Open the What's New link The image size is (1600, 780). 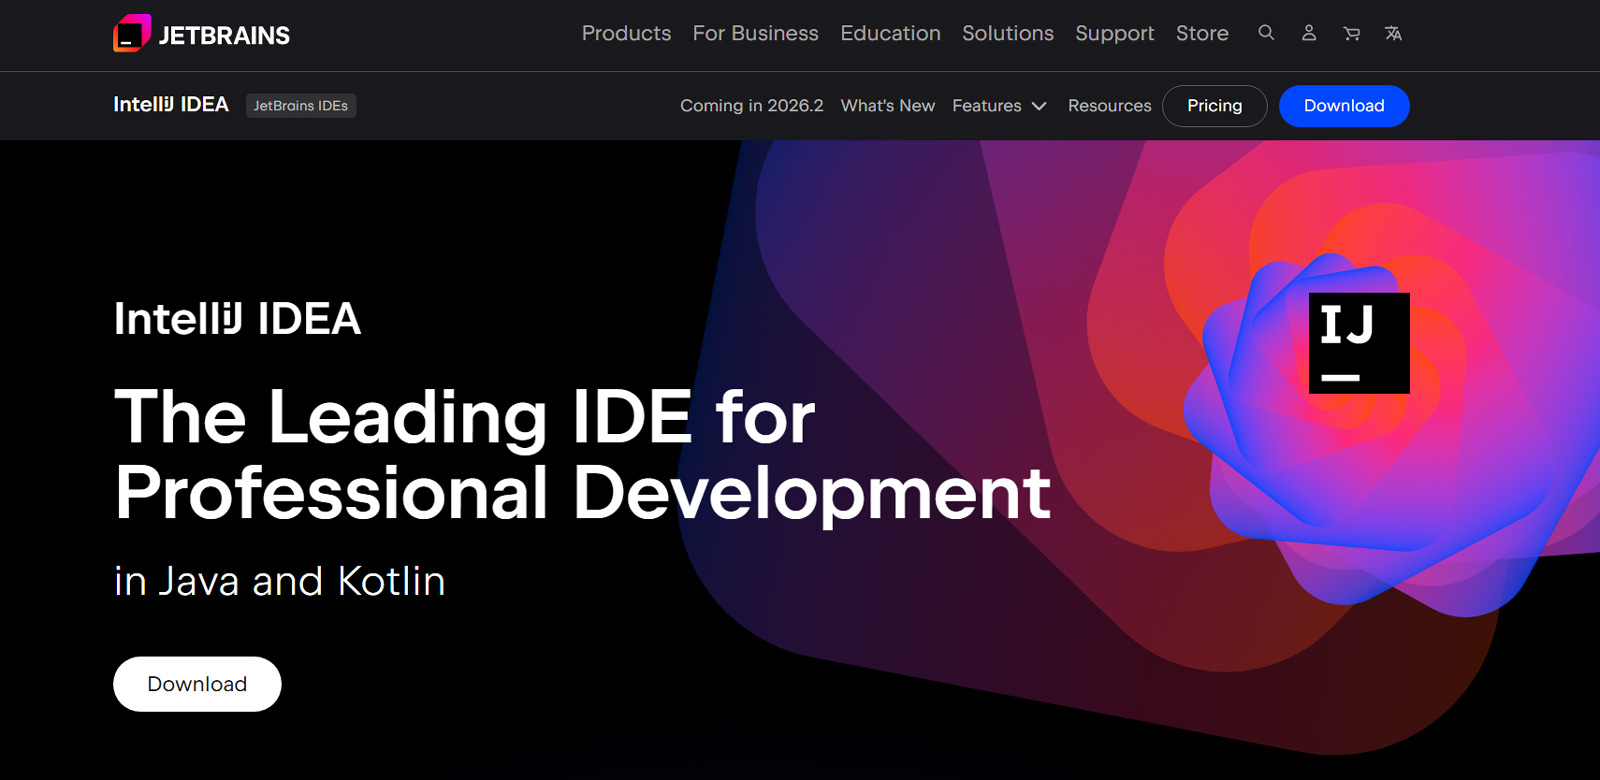[x=888, y=106]
